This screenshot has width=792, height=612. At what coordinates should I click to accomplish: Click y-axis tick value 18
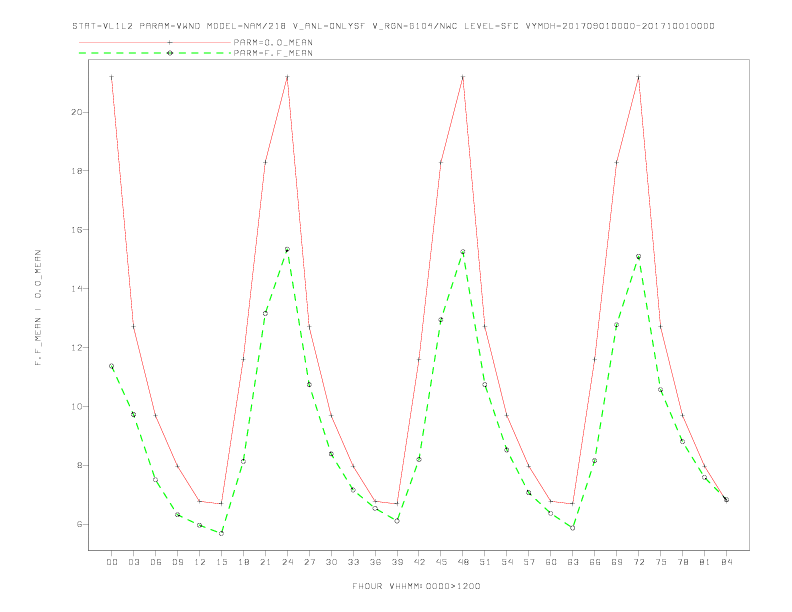point(77,171)
